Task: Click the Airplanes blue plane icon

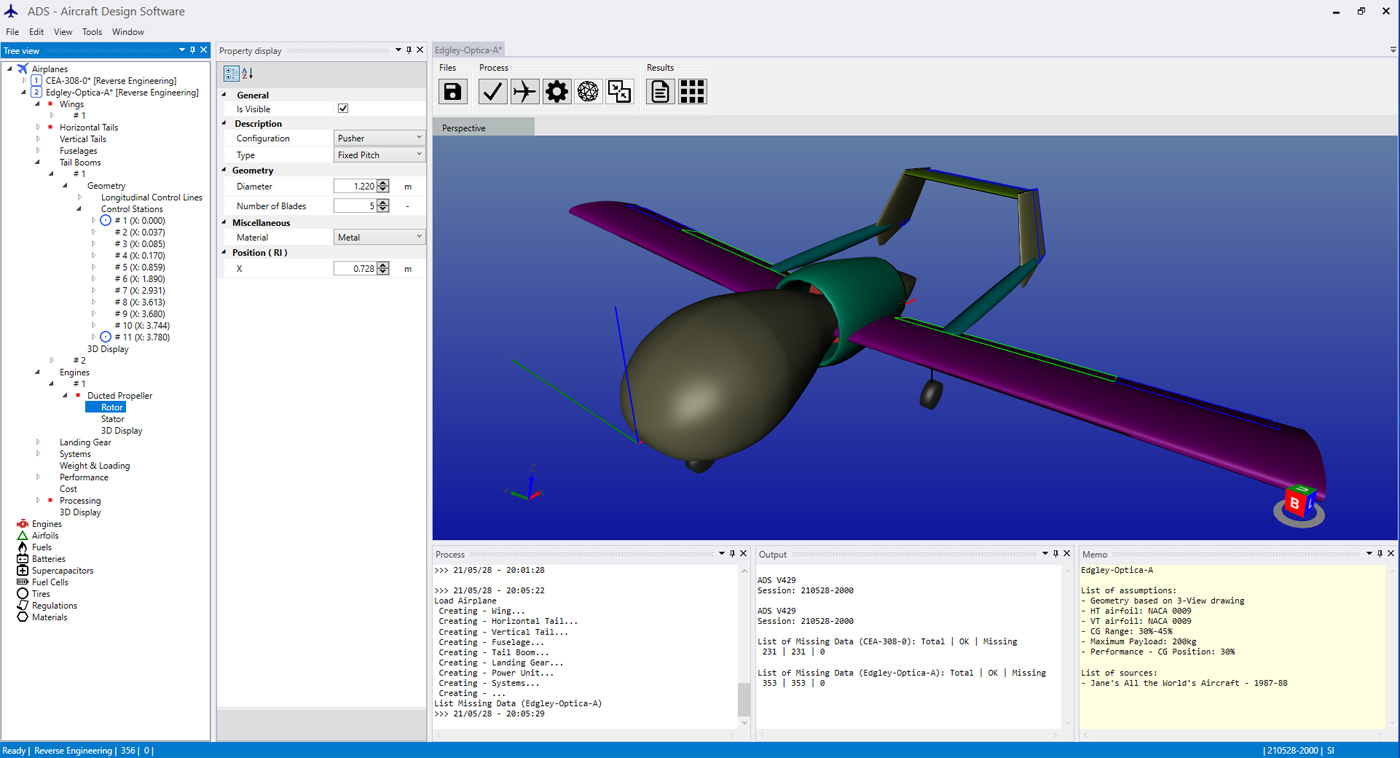Action: (22, 69)
